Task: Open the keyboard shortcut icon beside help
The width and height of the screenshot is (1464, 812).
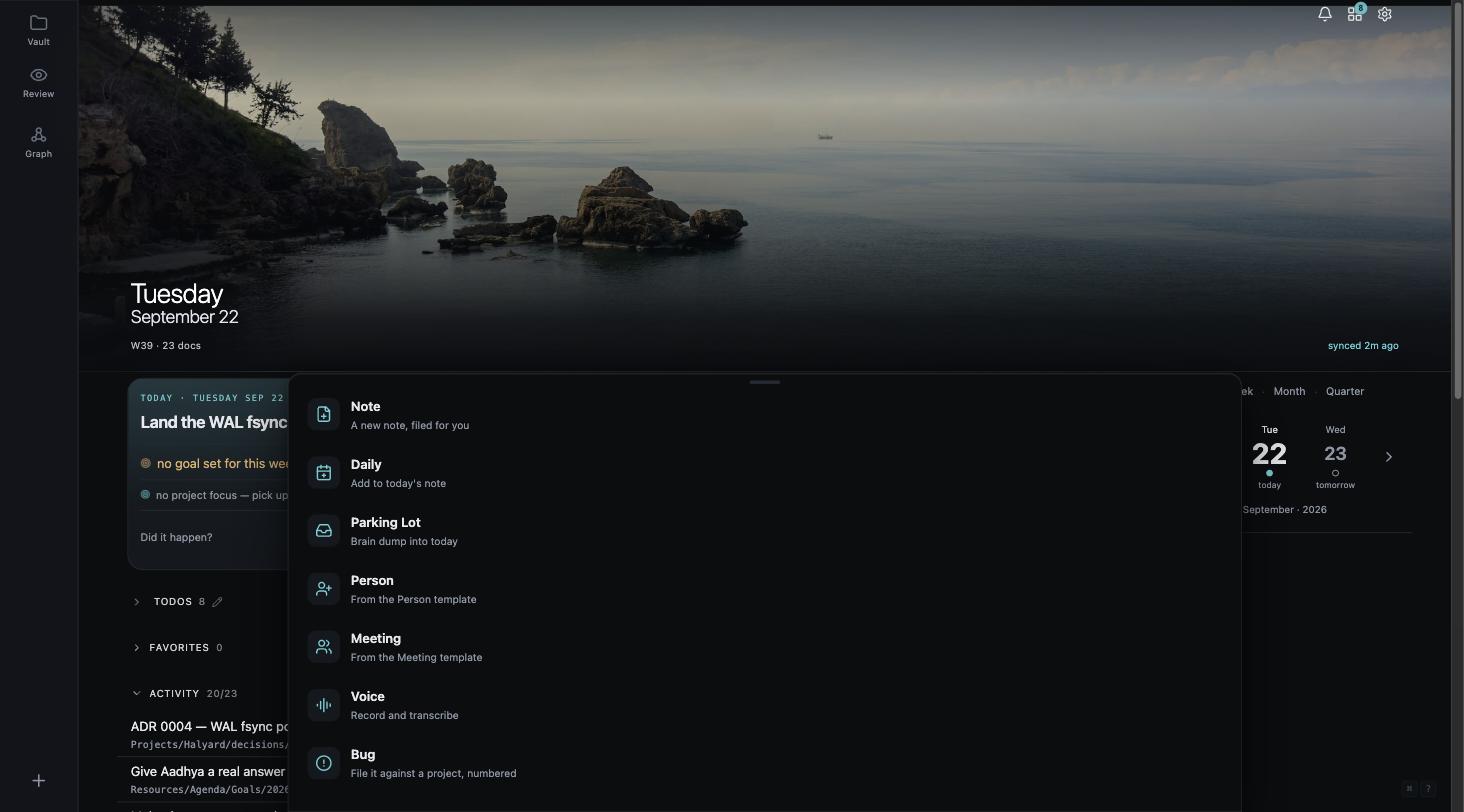Action: click(x=1409, y=789)
